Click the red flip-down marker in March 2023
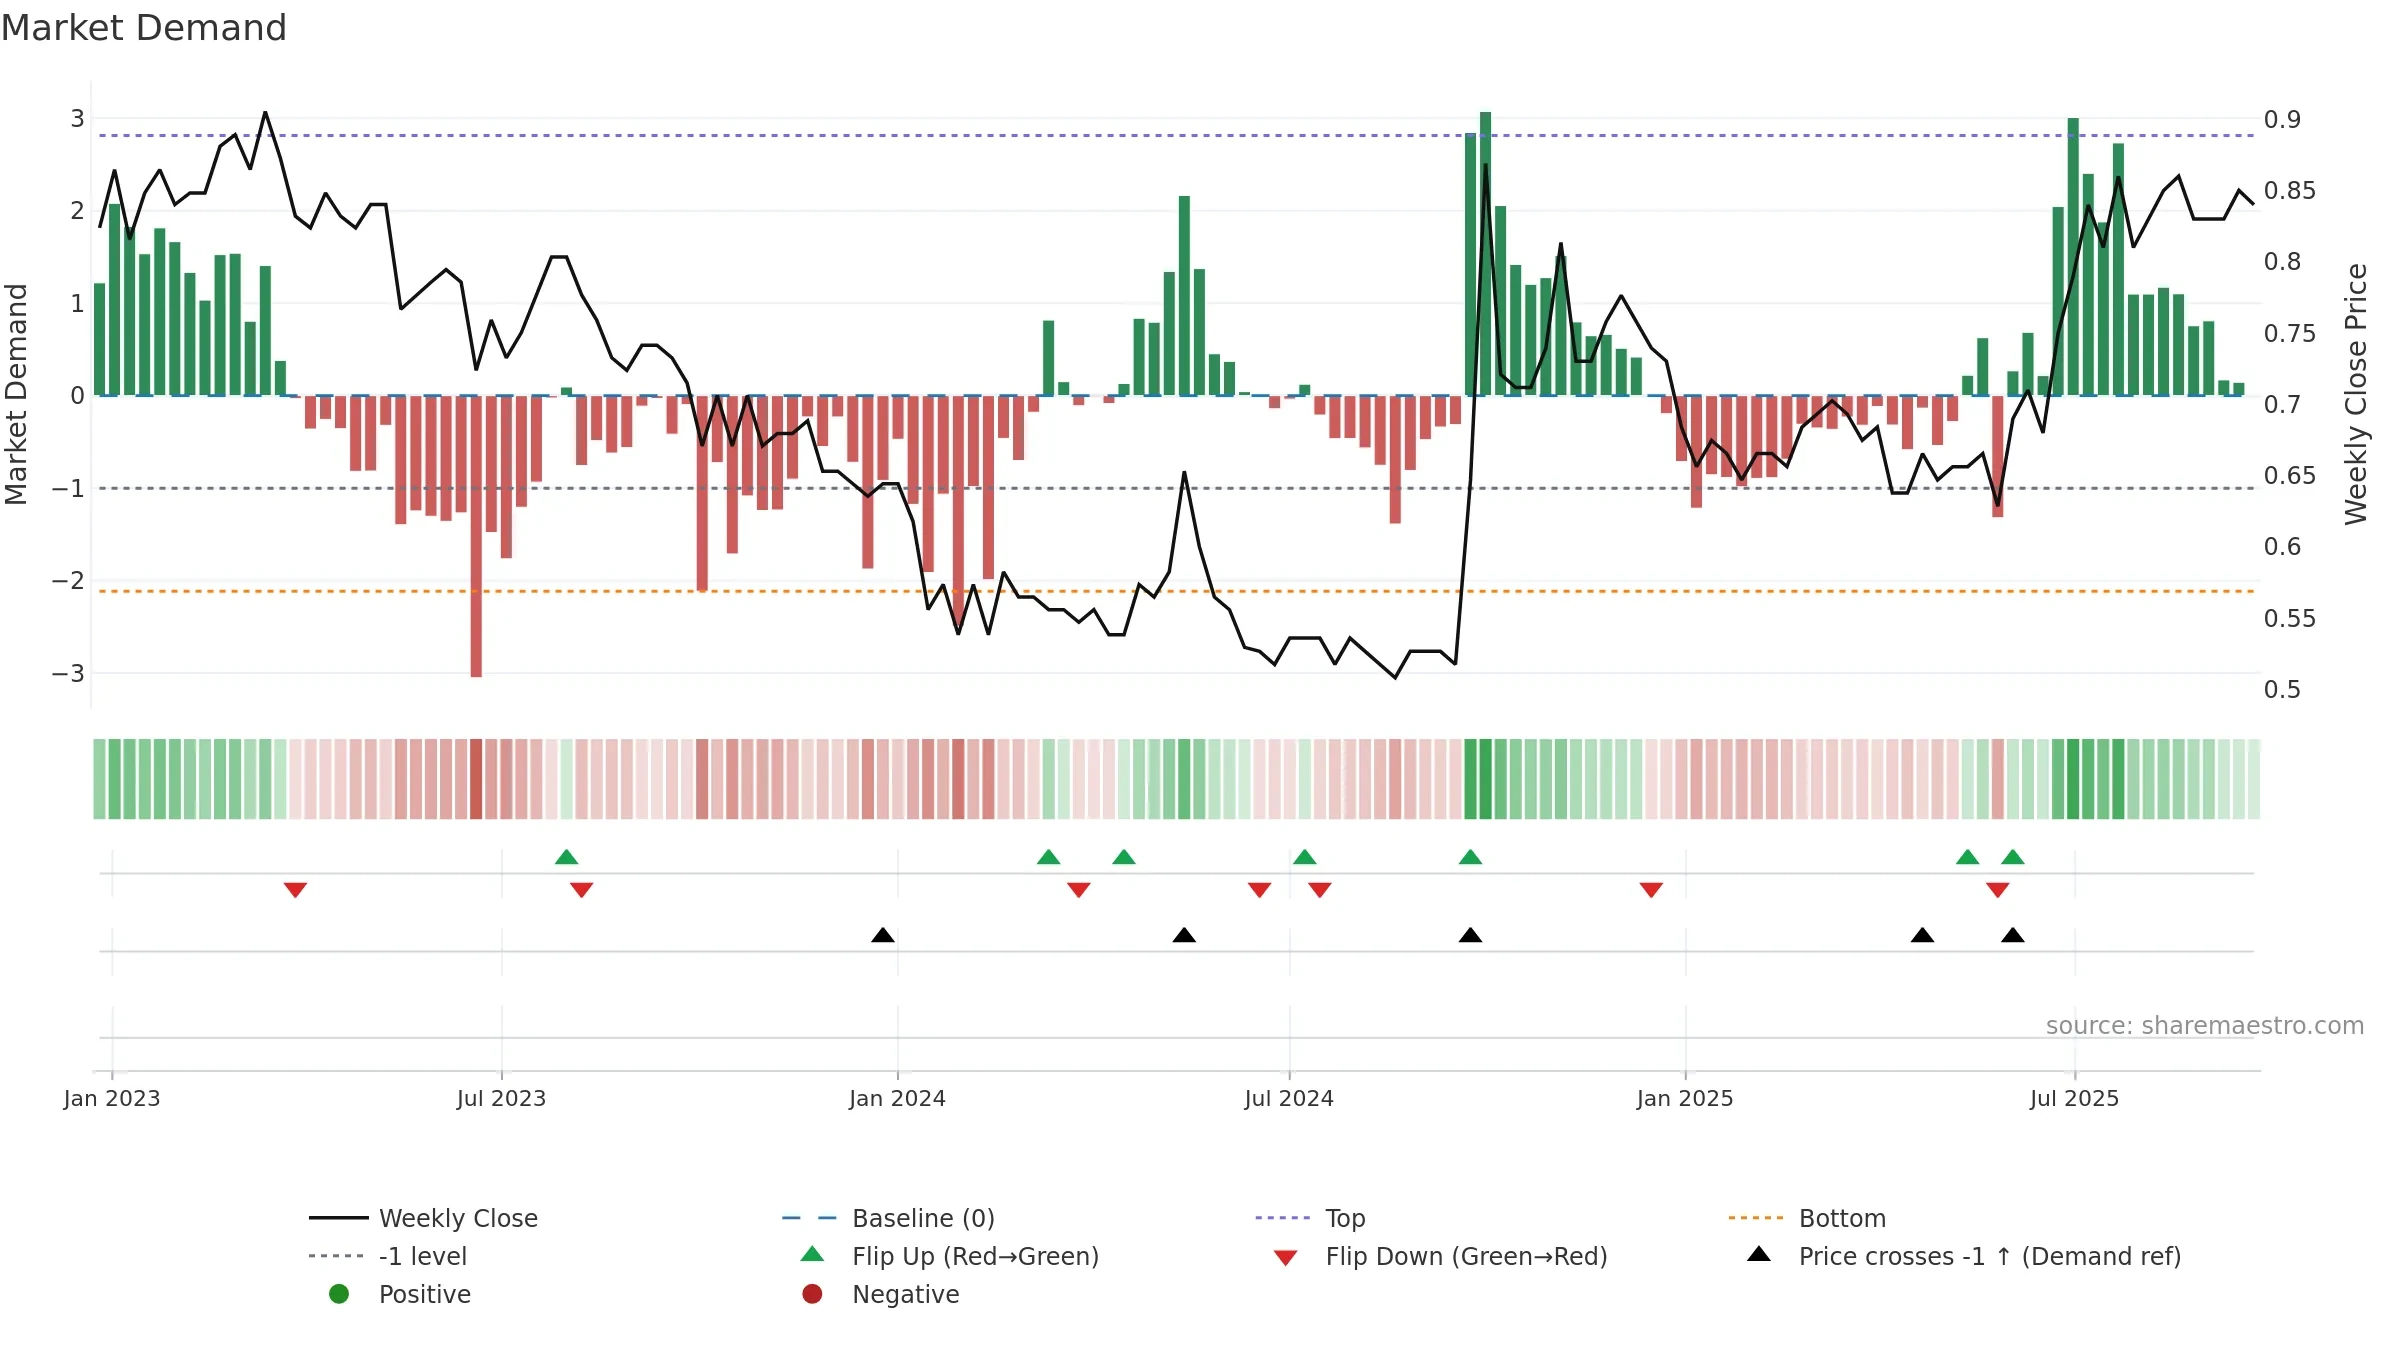Screen dimensions: 2400x1350 [295, 890]
